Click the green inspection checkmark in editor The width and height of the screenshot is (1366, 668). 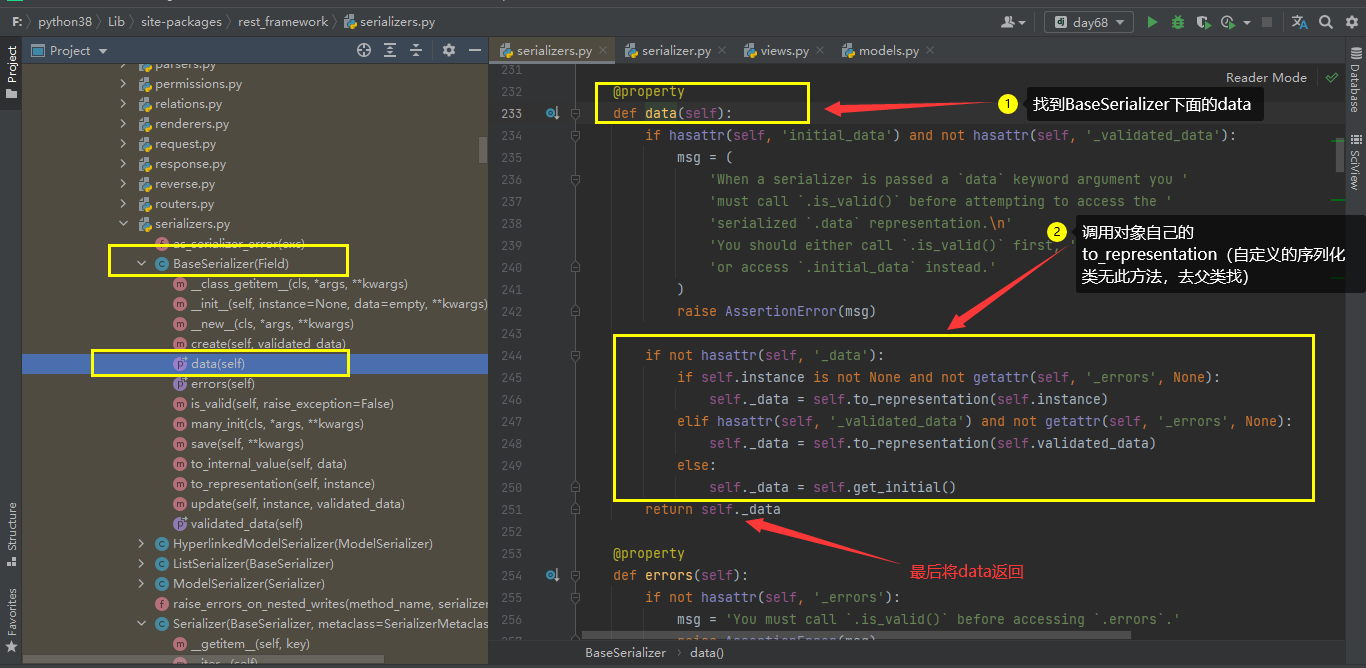click(x=1331, y=77)
